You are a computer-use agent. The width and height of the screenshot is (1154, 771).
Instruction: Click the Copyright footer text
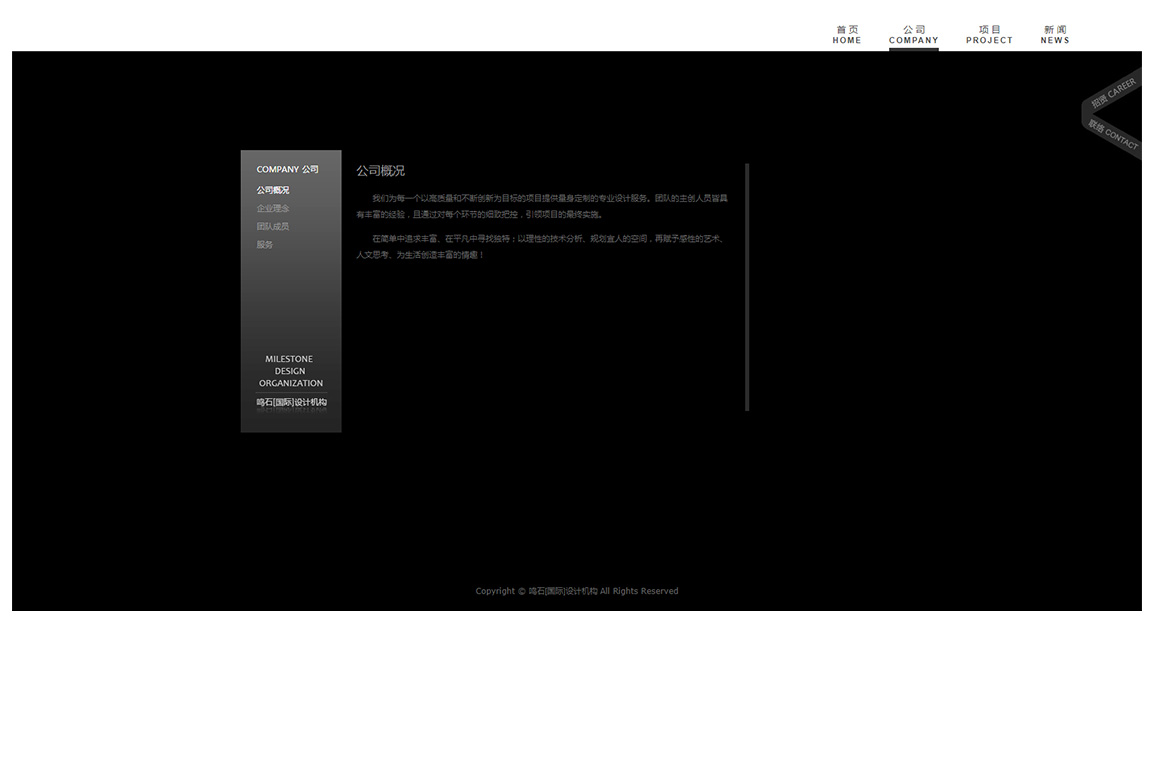tap(576, 591)
